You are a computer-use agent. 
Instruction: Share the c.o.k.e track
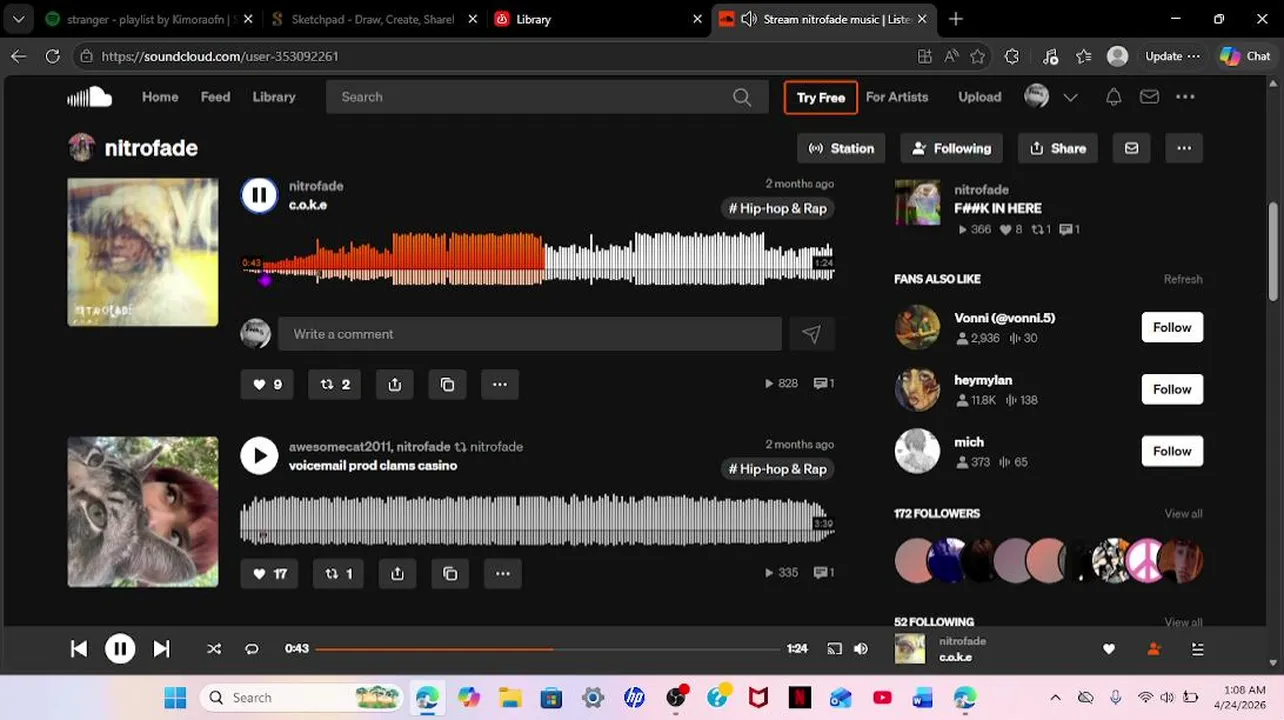395,384
